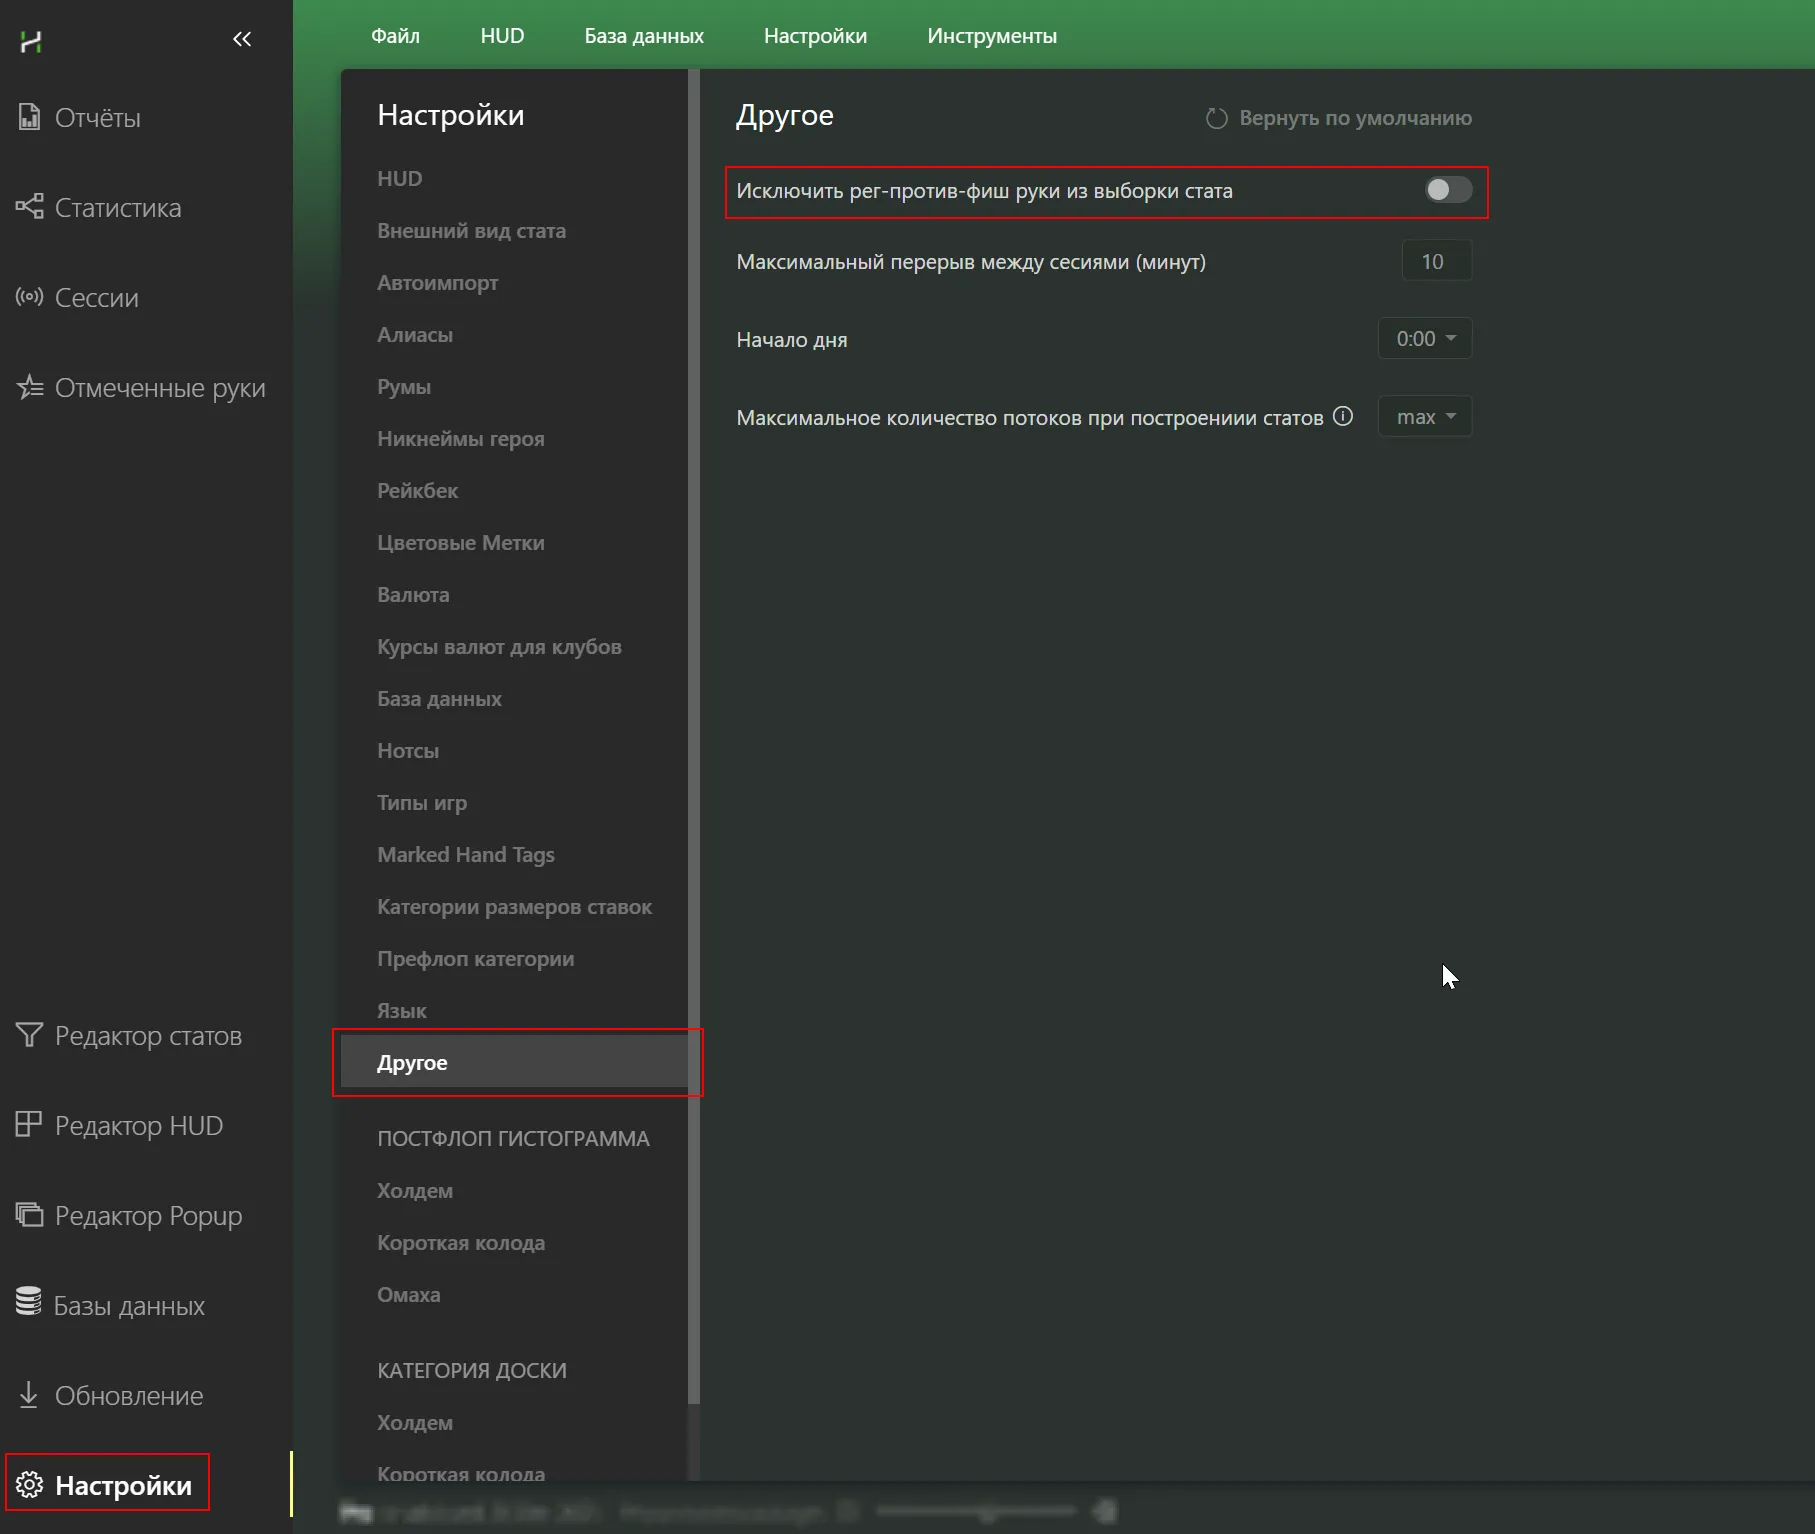Select Холдем under КАТЕГОРИЯ ДОСКИ
Image resolution: width=1815 pixels, height=1534 pixels.
tap(415, 1422)
